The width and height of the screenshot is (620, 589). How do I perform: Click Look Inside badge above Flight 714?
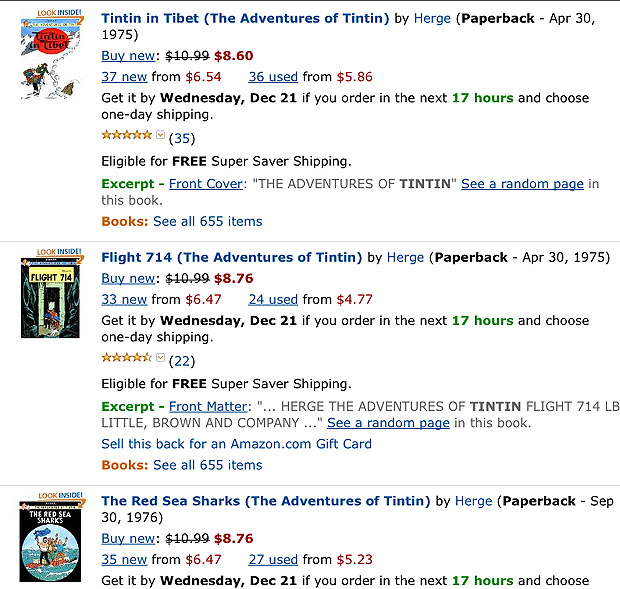[59, 252]
